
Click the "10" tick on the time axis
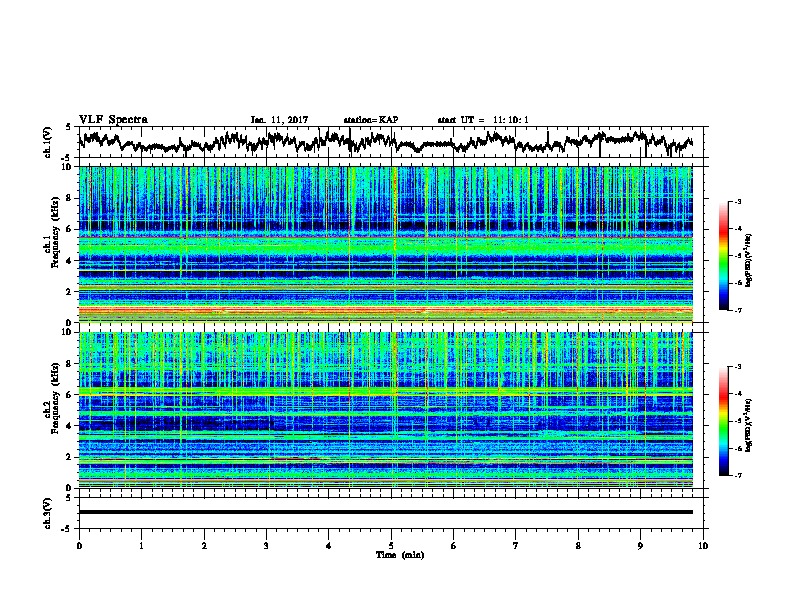(x=703, y=546)
